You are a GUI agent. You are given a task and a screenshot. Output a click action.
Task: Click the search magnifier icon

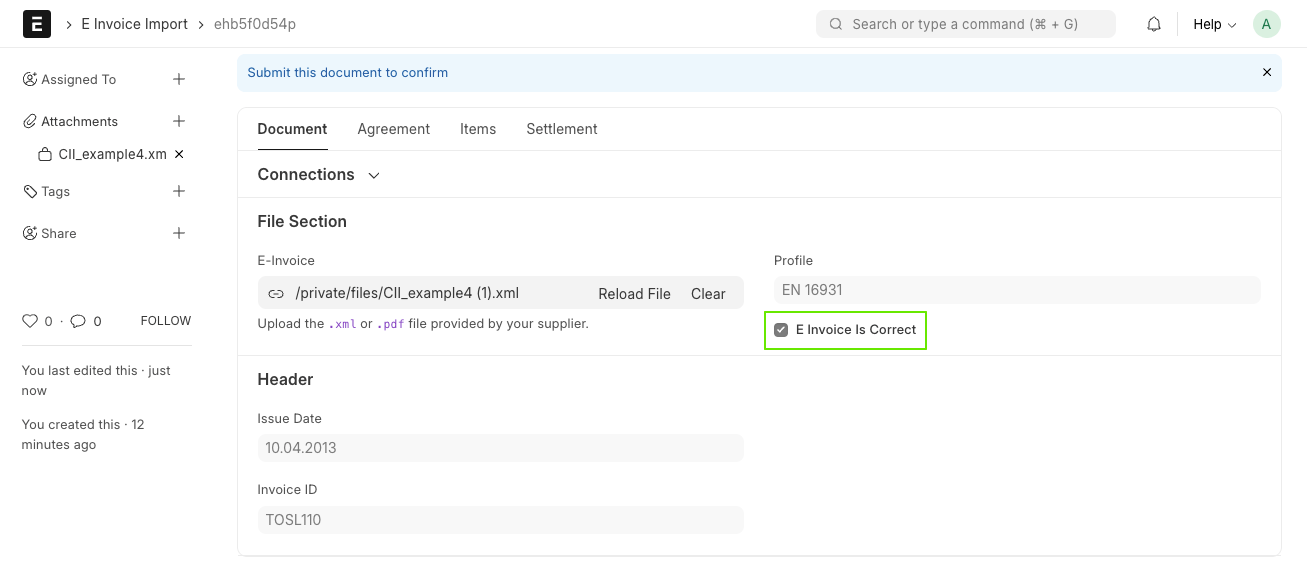[x=835, y=24]
